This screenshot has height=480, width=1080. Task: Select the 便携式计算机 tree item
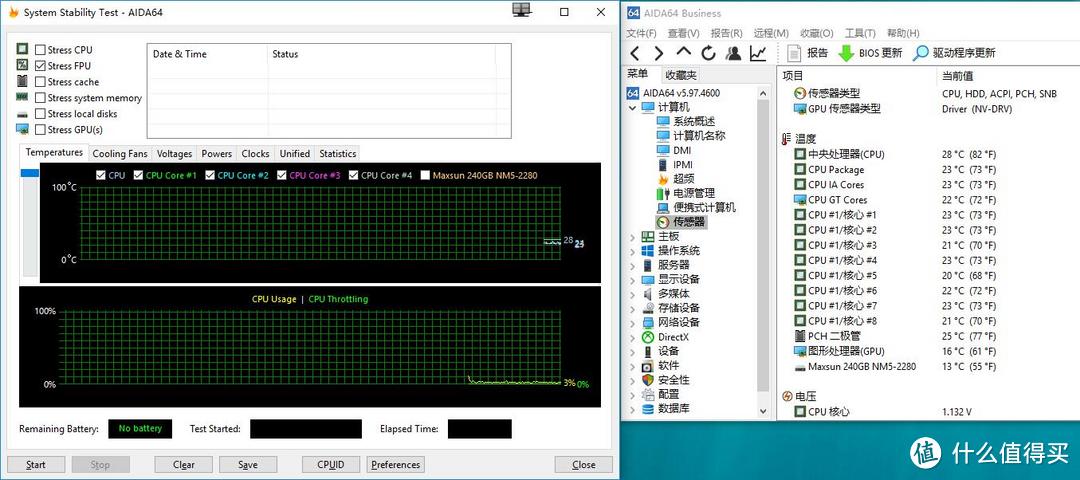click(696, 207)
